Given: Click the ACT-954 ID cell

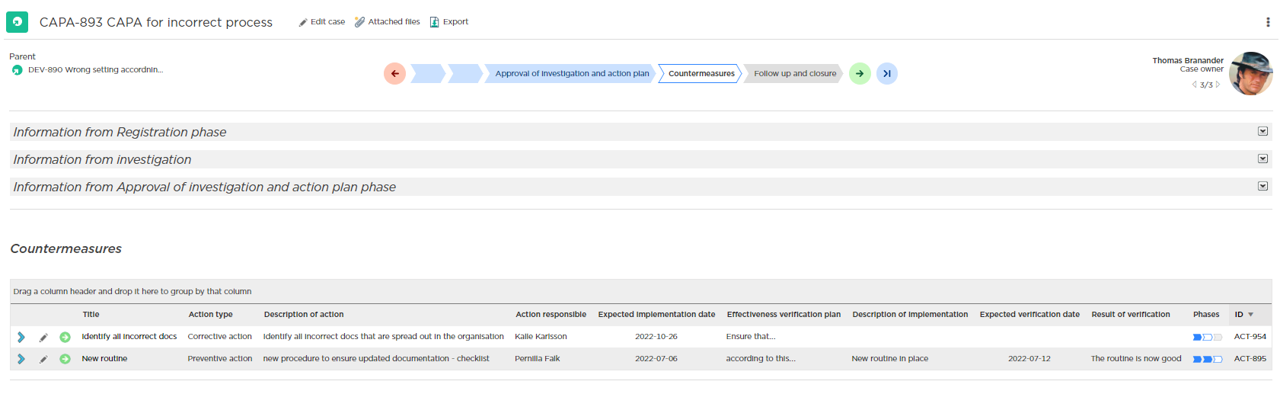Looking at the screenshot, I should (1250, 337).
